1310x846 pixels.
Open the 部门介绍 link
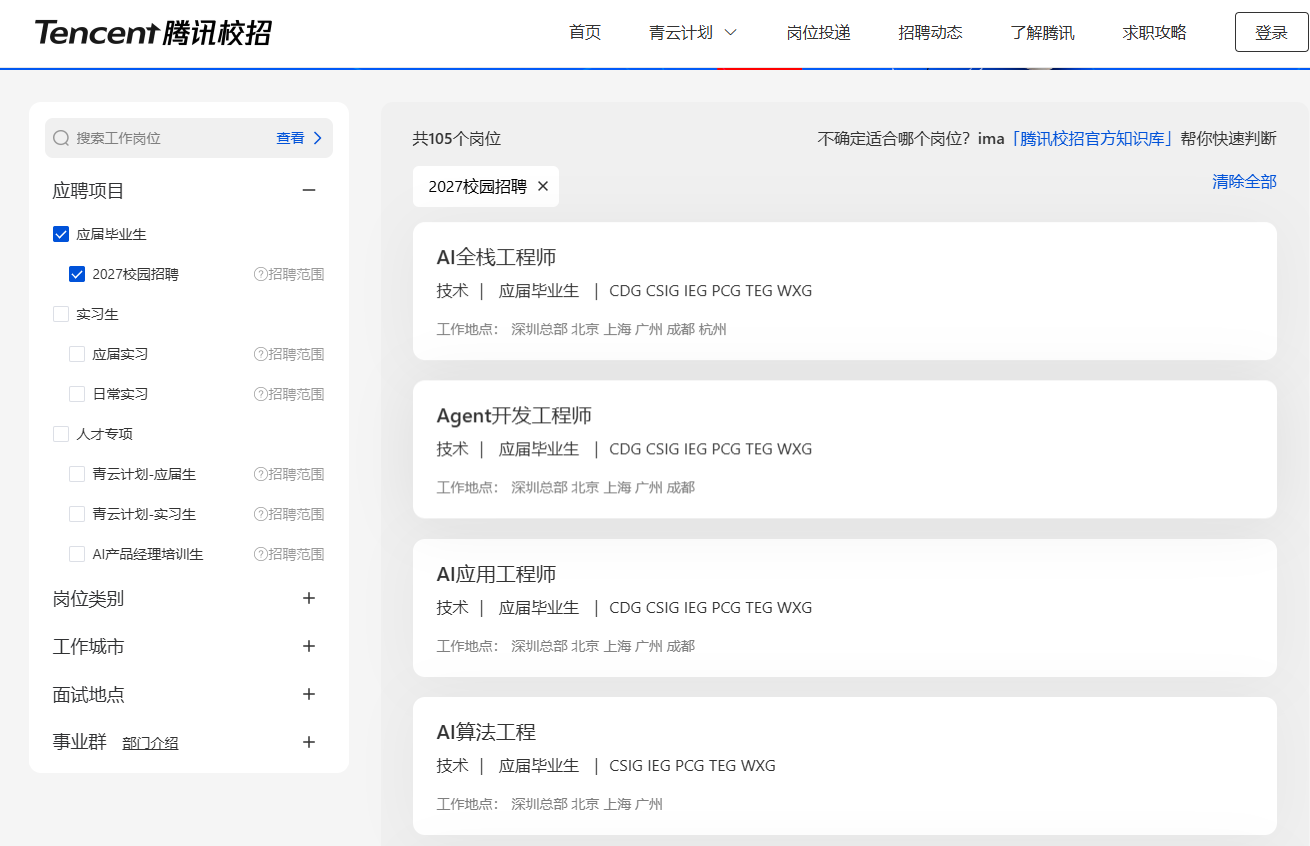click(150, 743)
